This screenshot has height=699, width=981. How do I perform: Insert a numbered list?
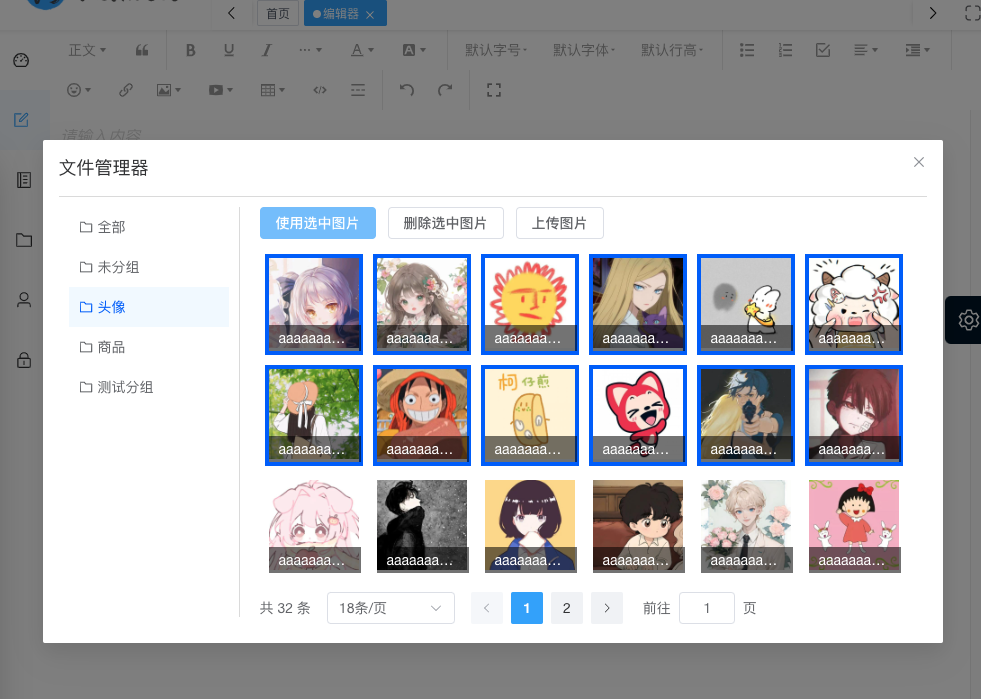tap(785, 50)
